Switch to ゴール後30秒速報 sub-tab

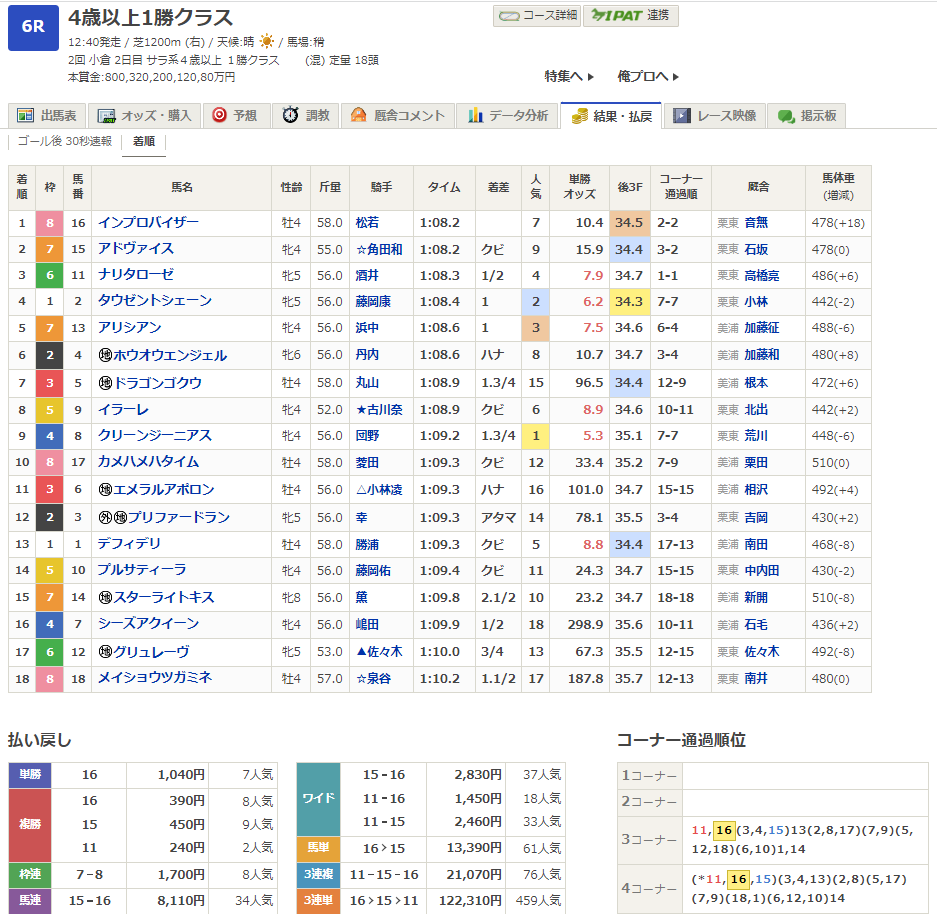[66, 142]
